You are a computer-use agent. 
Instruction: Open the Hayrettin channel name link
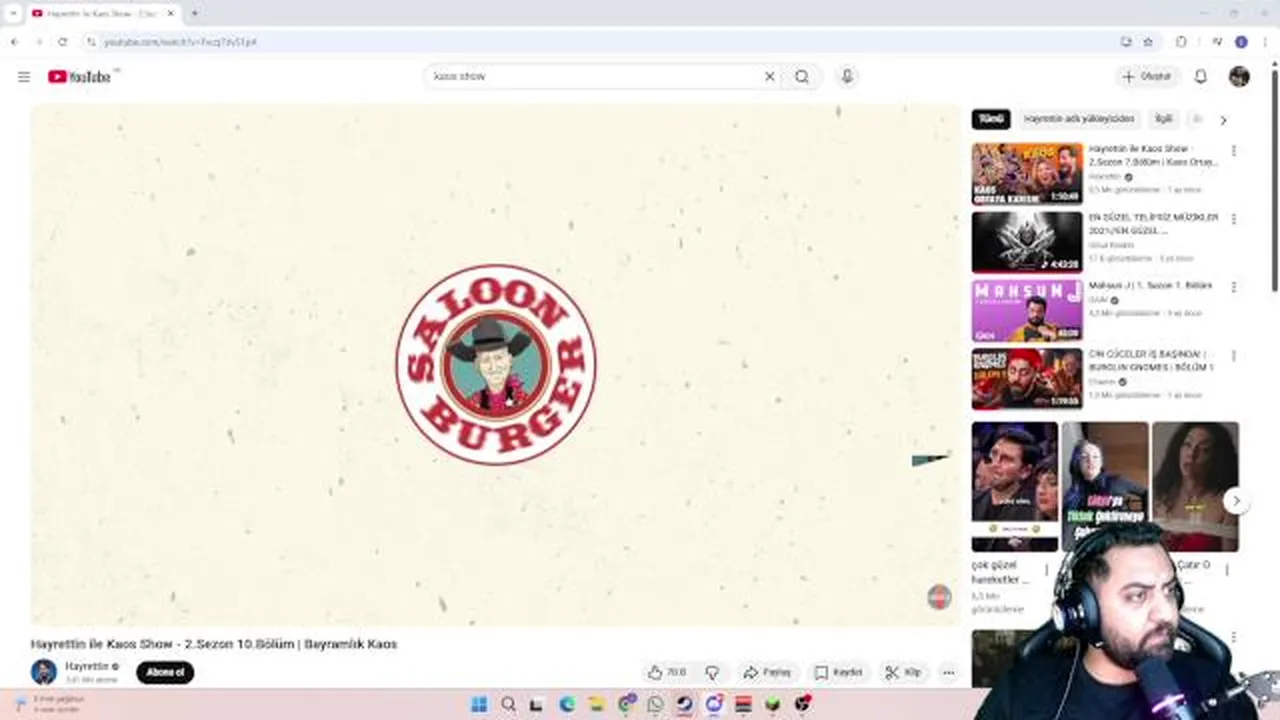coord(87,666)
